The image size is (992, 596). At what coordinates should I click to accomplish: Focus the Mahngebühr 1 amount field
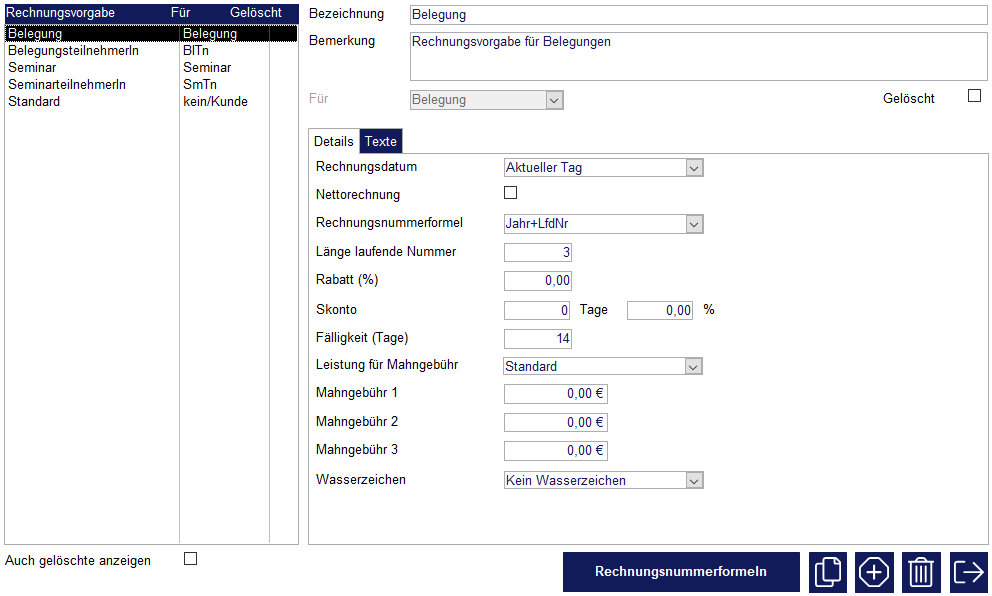coord(555,394)
